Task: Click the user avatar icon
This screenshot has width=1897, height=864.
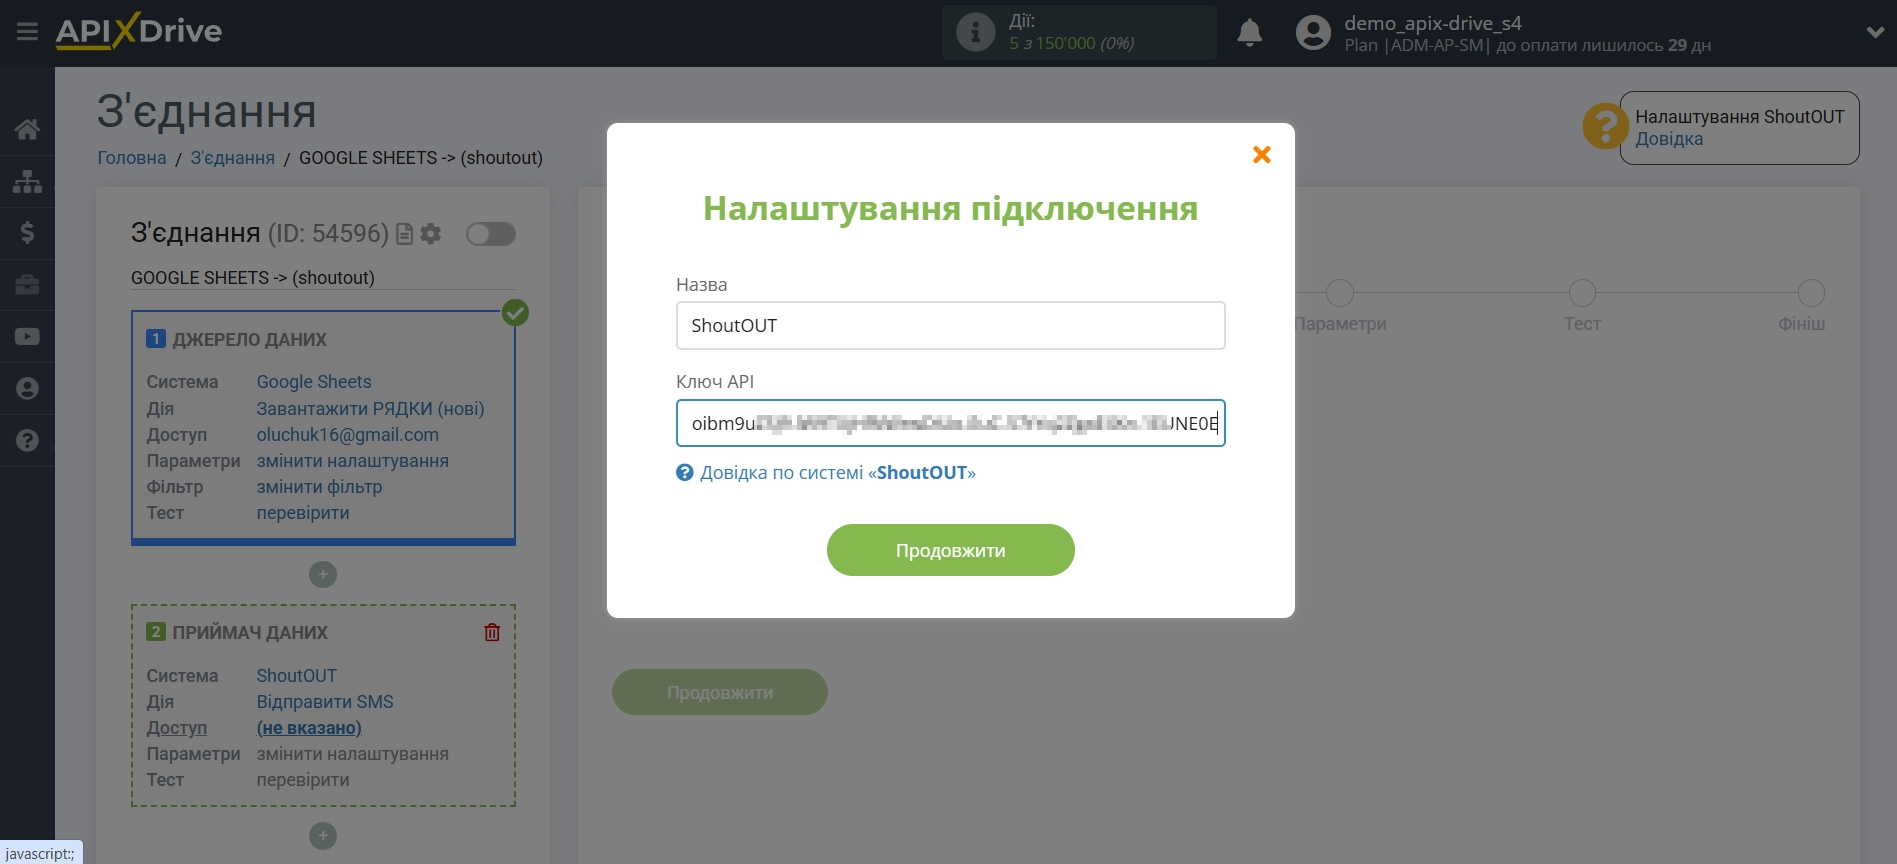Action: 1313,33
